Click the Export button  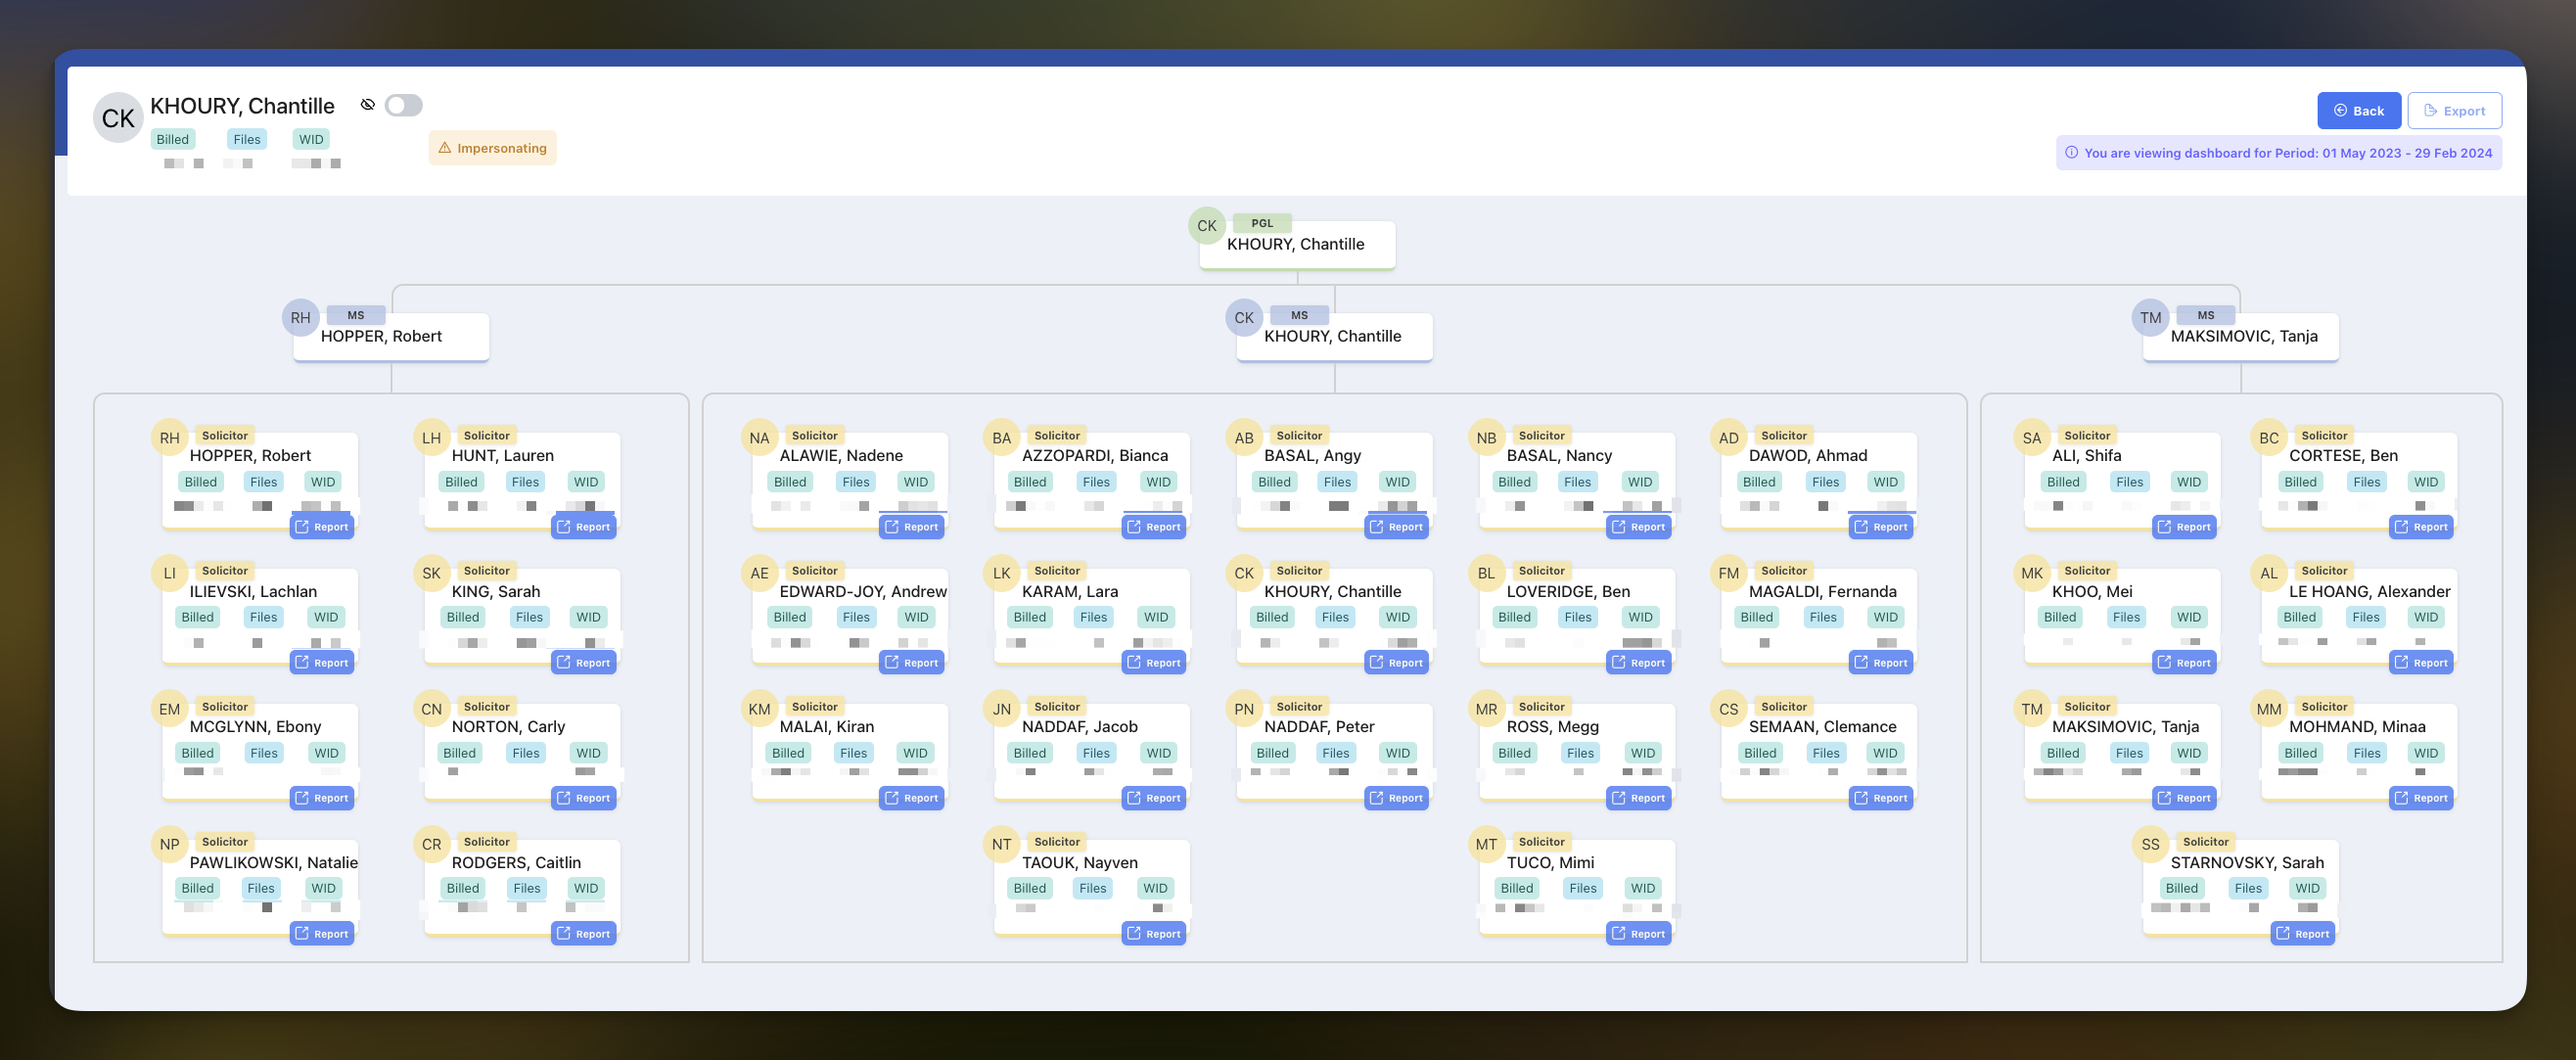click(2454, 111)
